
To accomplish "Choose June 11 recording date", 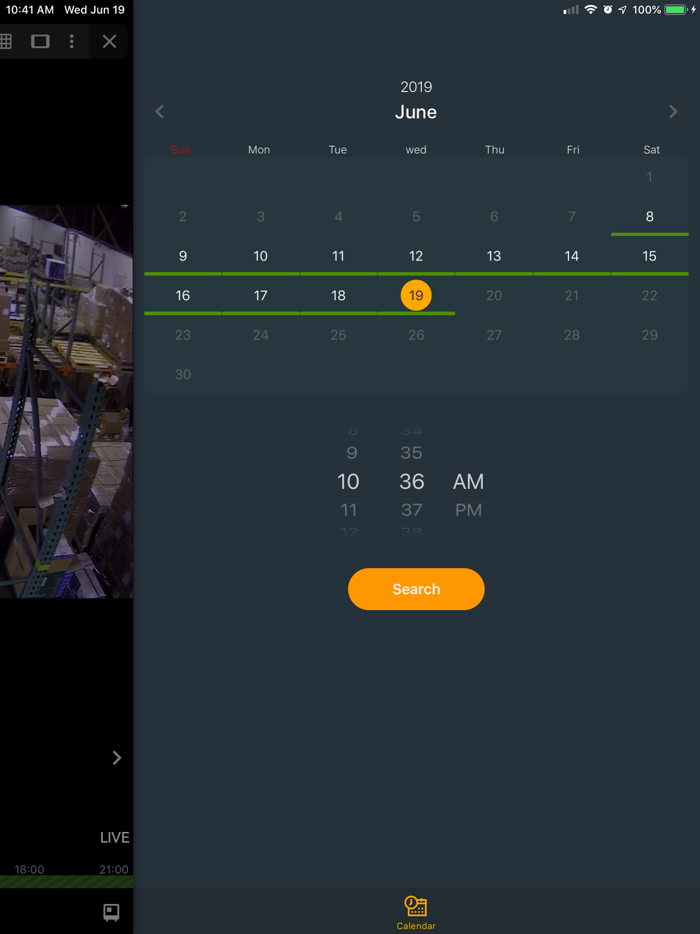I will click(x=338, y=256).
